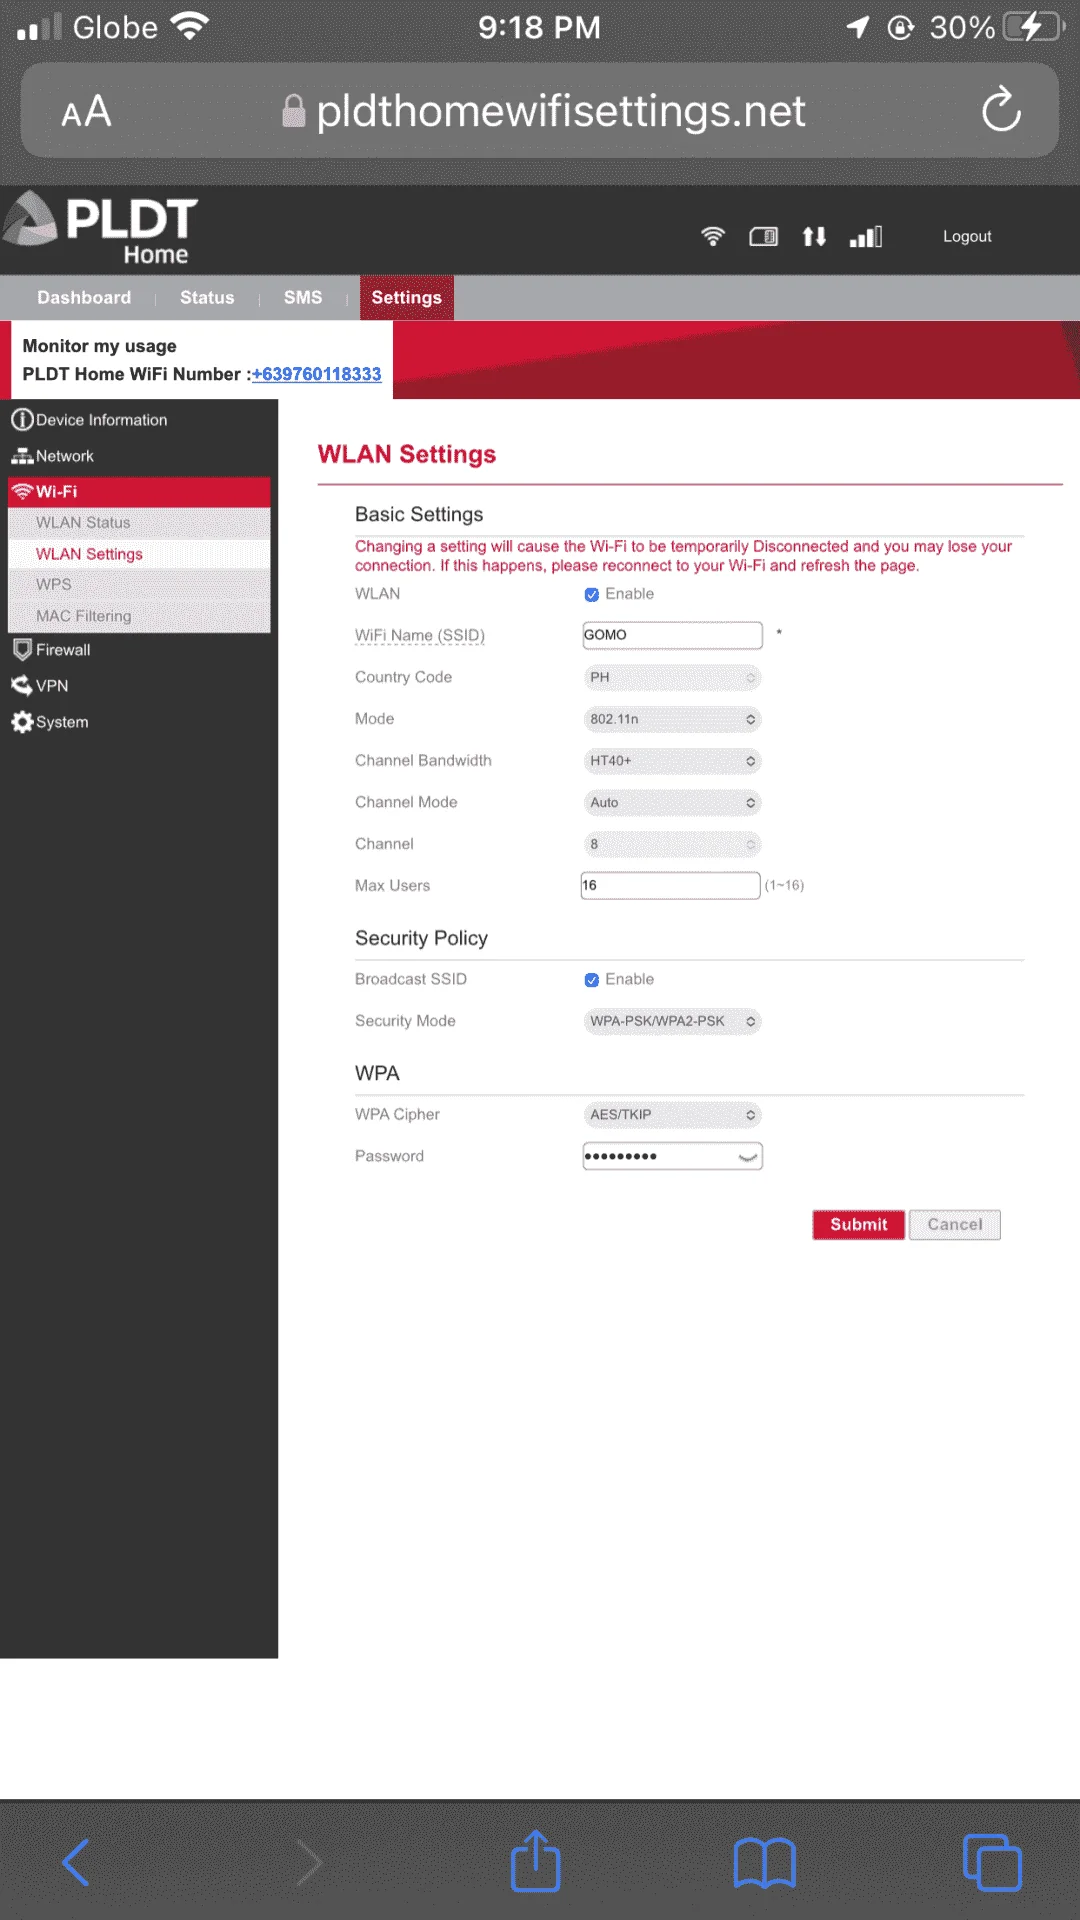Viewport: 1080px width, 1920px height.
Task: Toggle the Broadcast SSID Enable checkbox
Action: coord(592,980)
